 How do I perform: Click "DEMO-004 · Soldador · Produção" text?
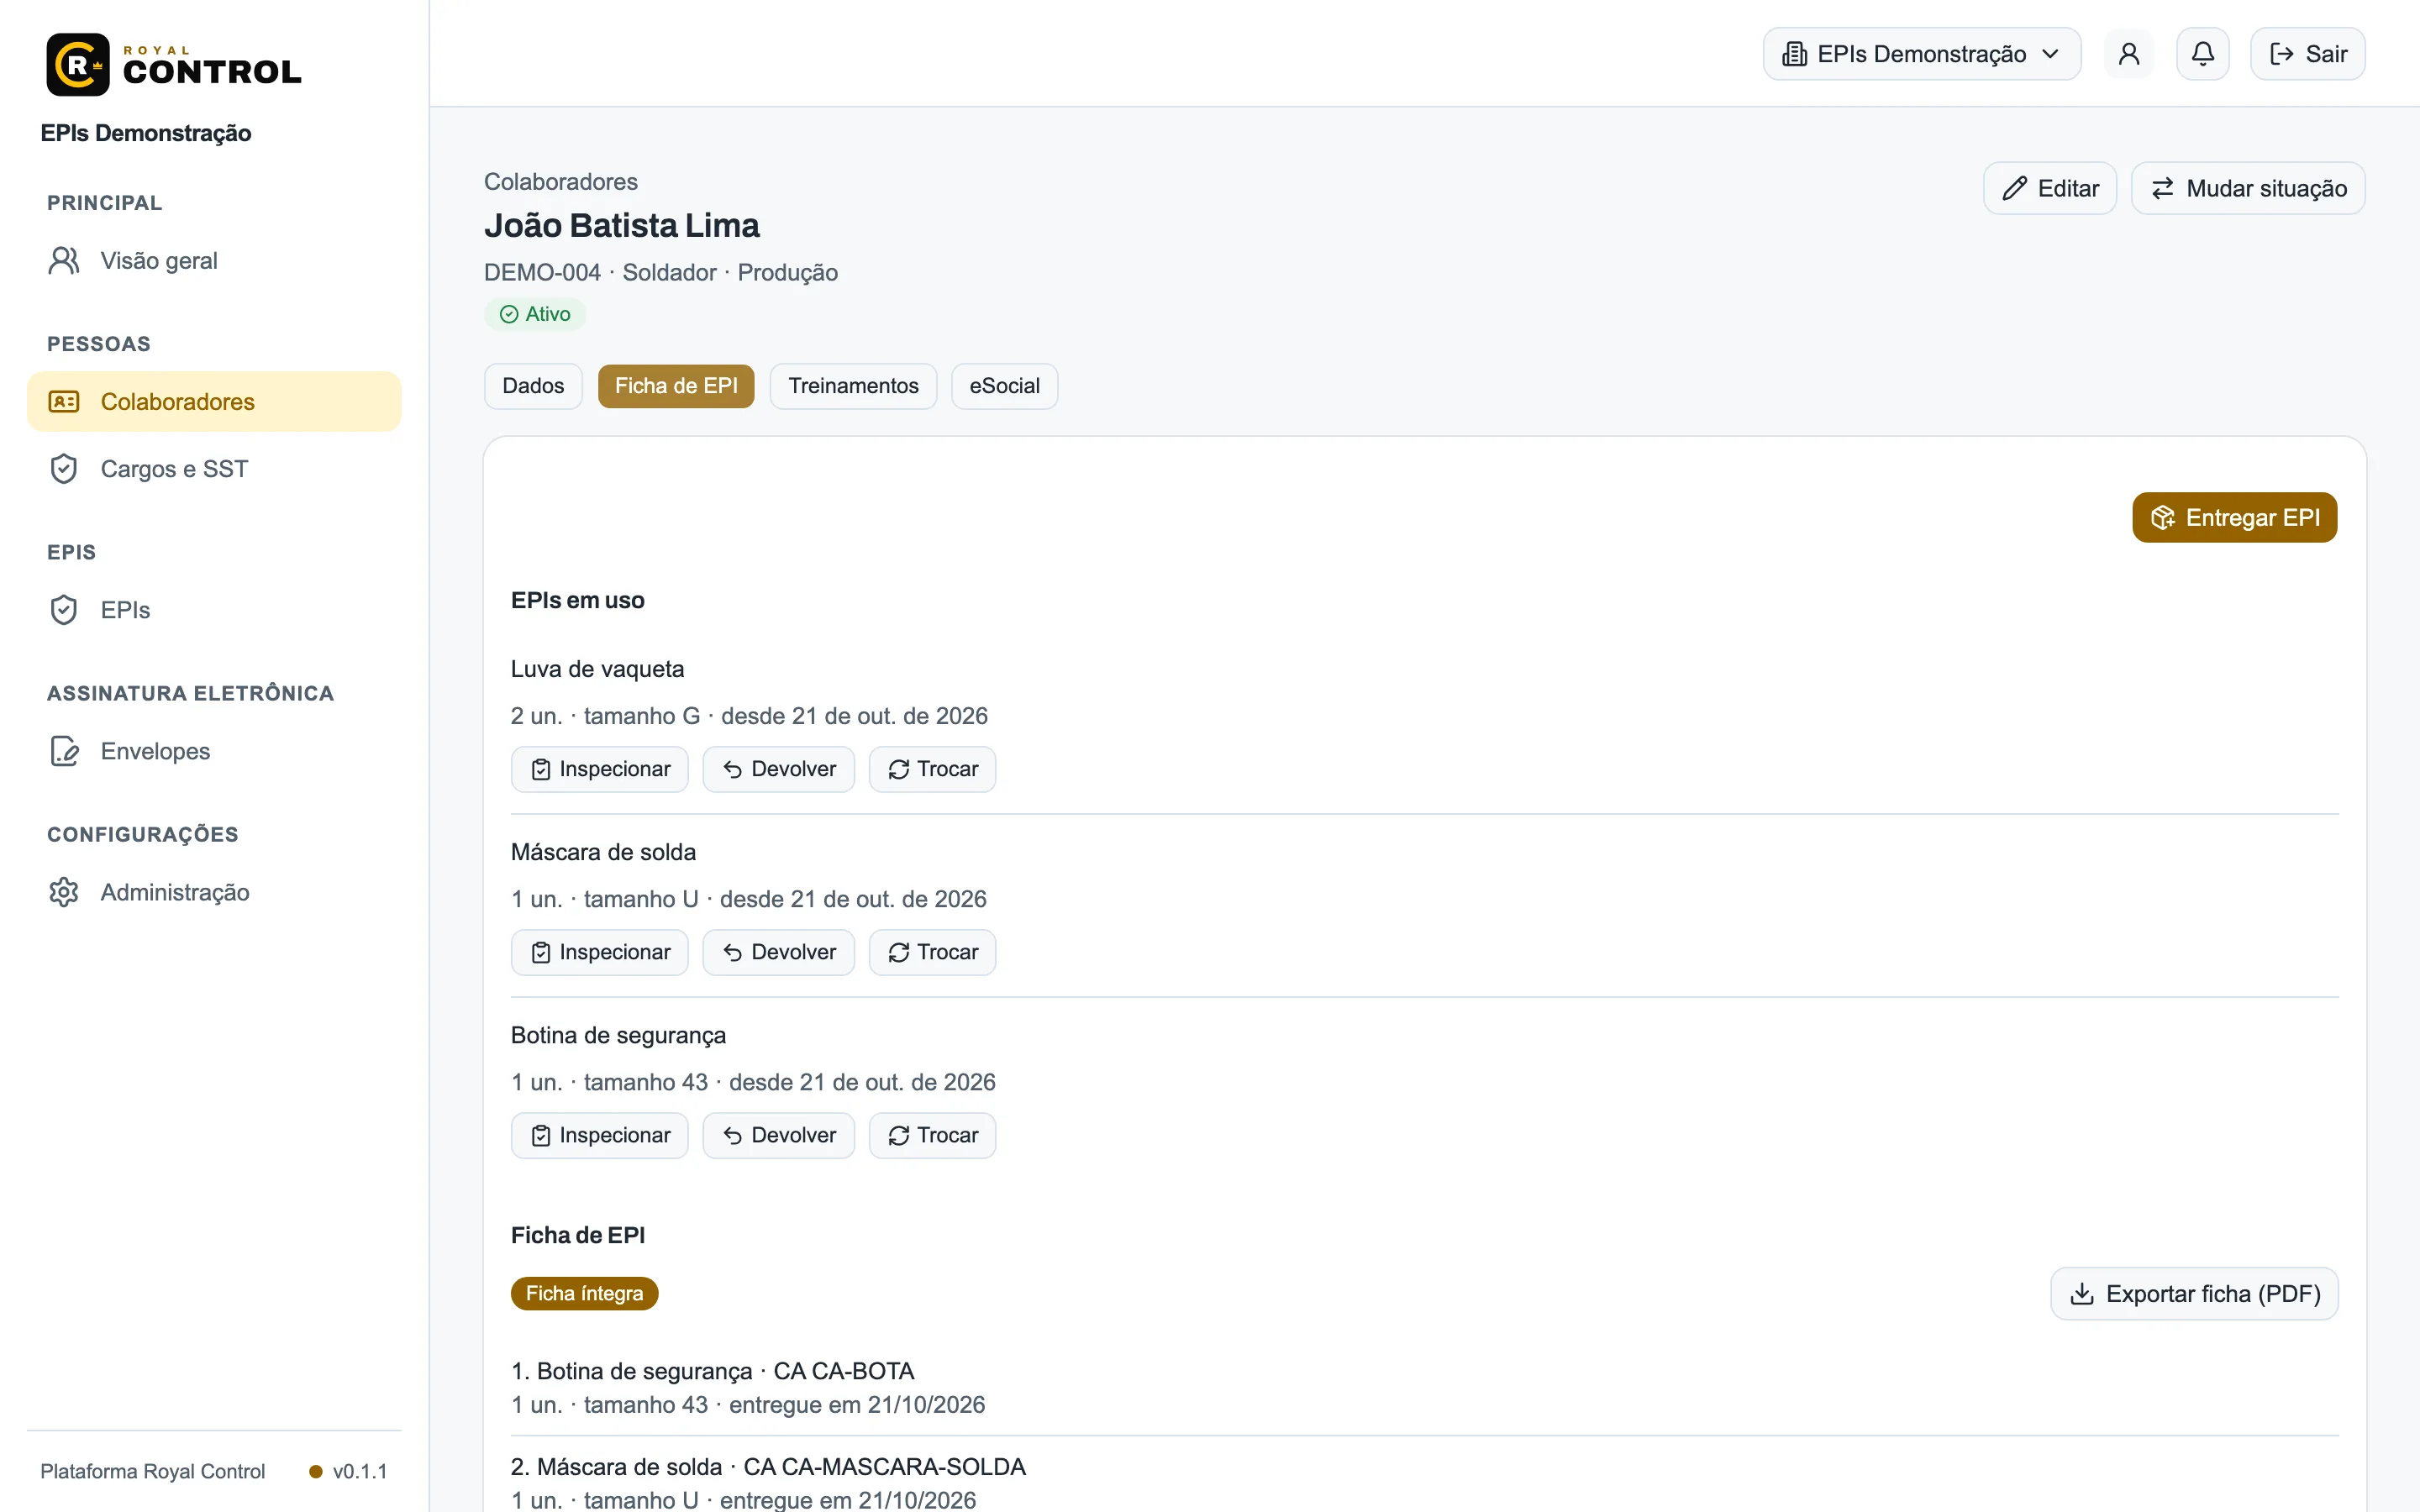point(660,273)
